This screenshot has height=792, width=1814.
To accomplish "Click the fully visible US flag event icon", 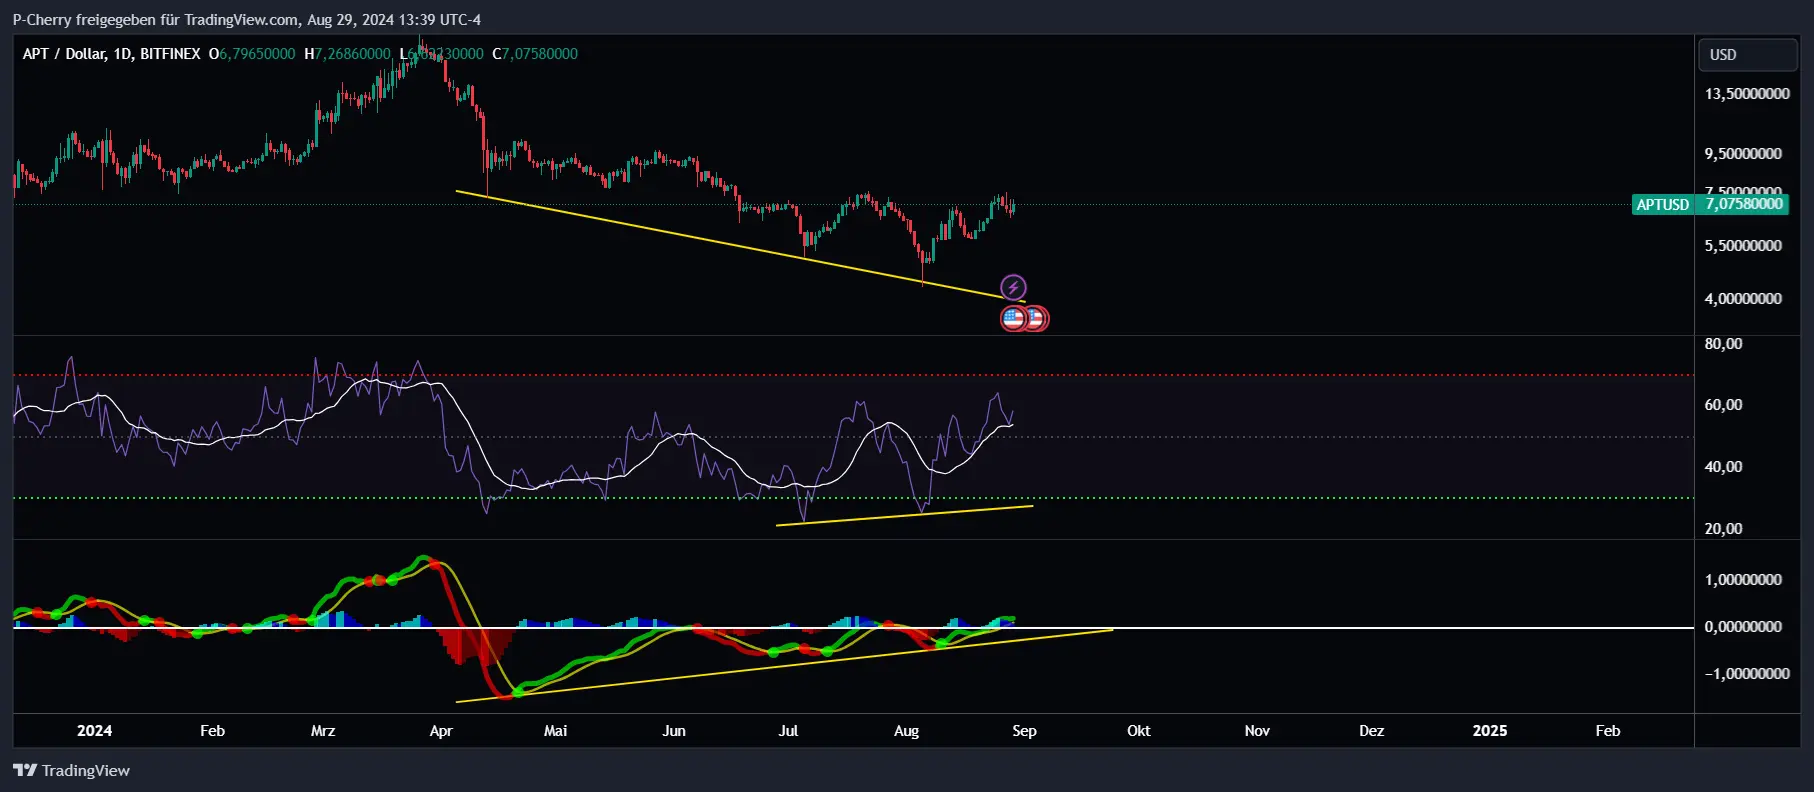I will coord(1013,319).
